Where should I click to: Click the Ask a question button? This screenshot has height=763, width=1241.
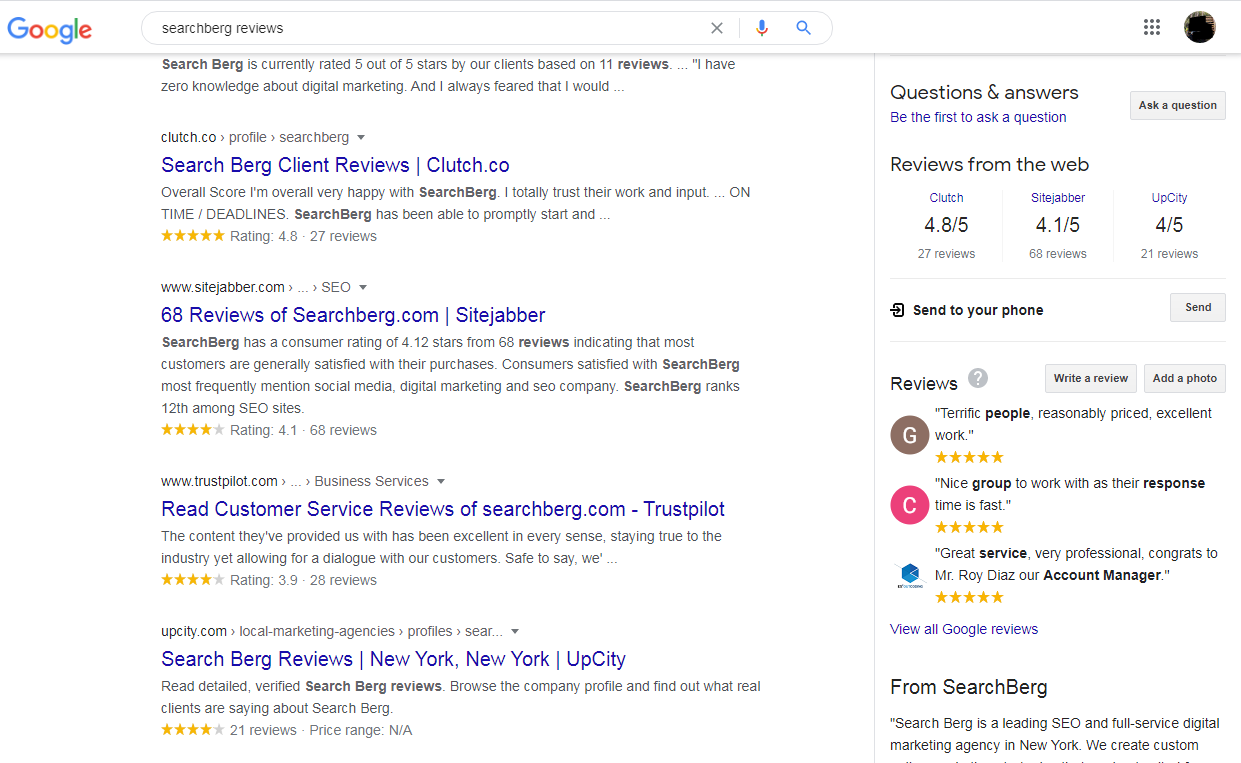pos(1178,105)
